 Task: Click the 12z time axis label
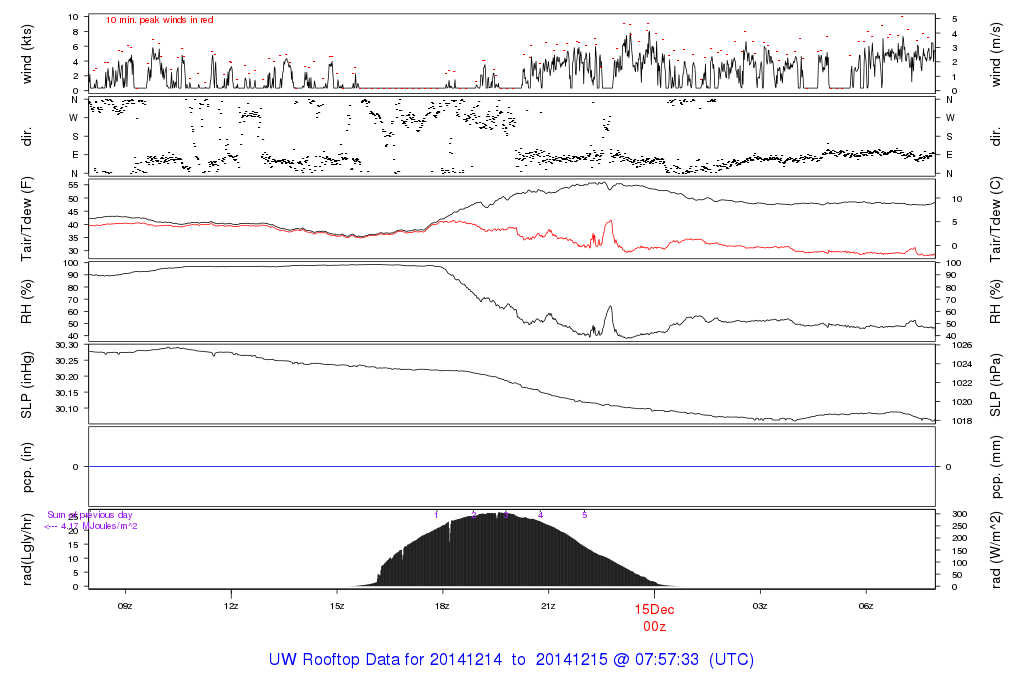[x=231, y=605]
